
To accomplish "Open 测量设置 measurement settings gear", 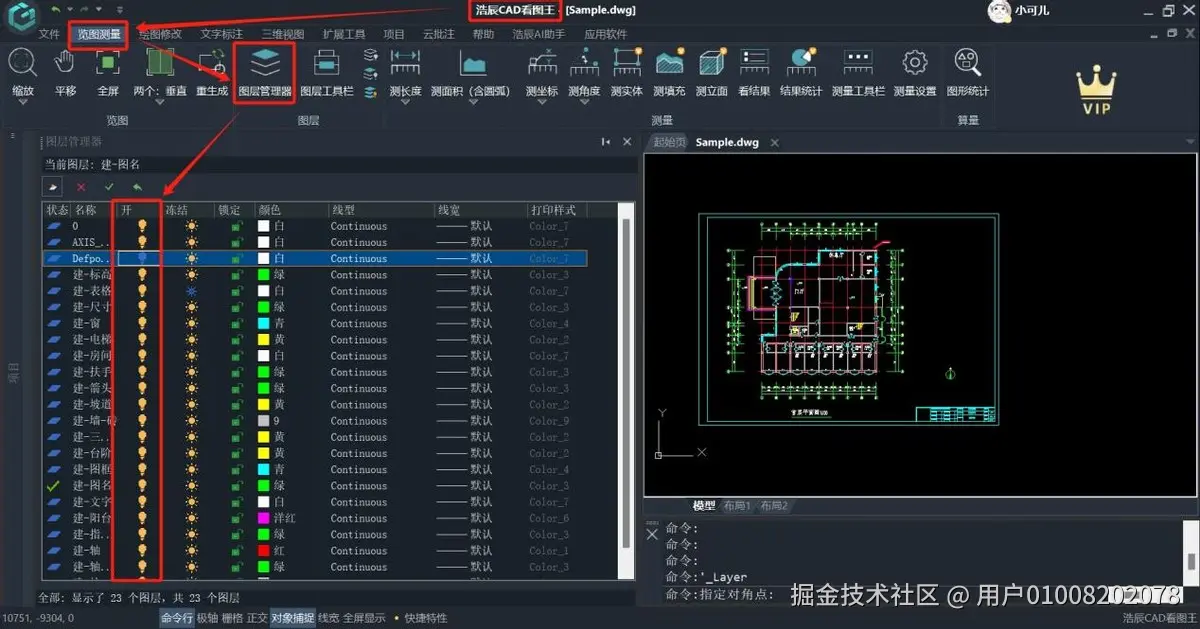I will tap(914, 63).
